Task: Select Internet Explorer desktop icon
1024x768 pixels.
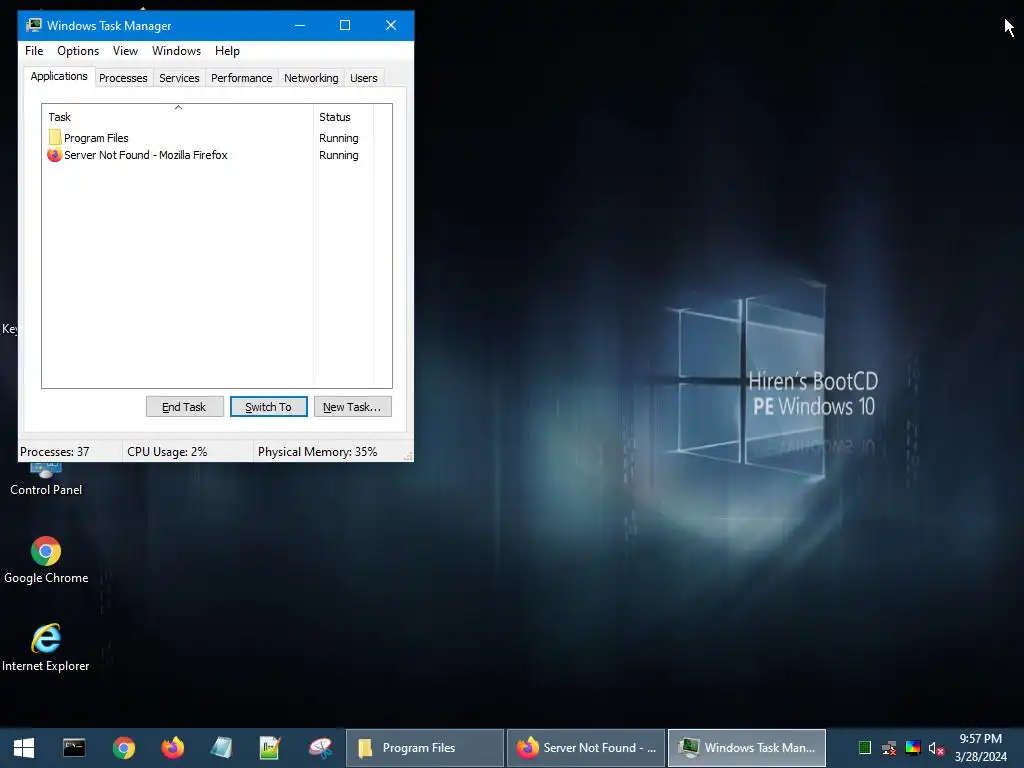Action: [46, 648]
